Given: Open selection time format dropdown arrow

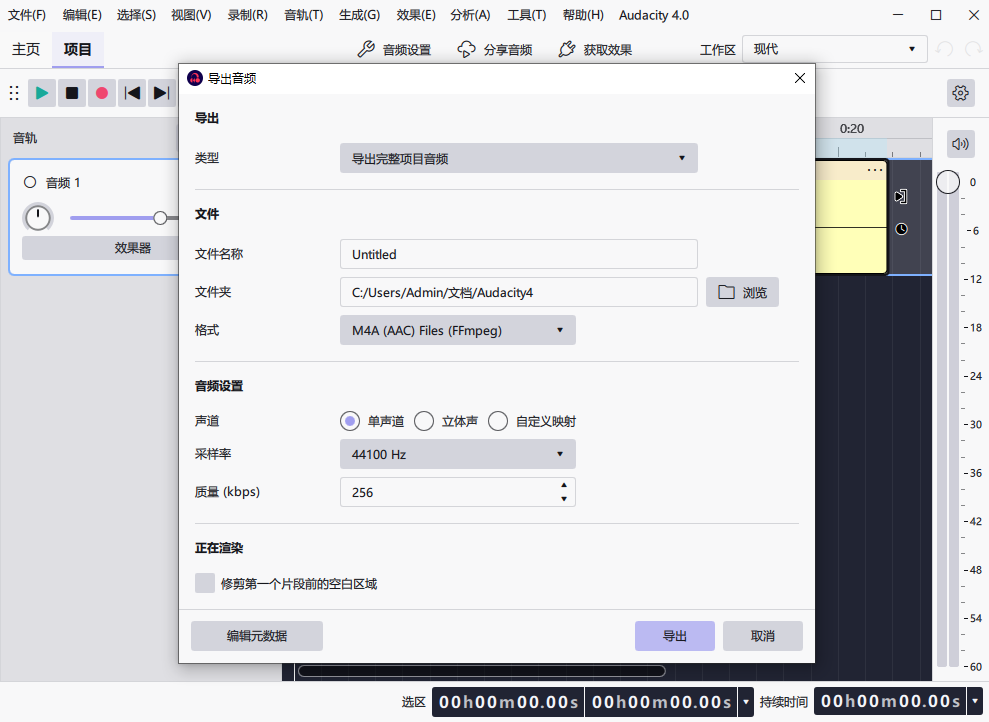Looking at the screenshot, I should click(x=746, y=702).
